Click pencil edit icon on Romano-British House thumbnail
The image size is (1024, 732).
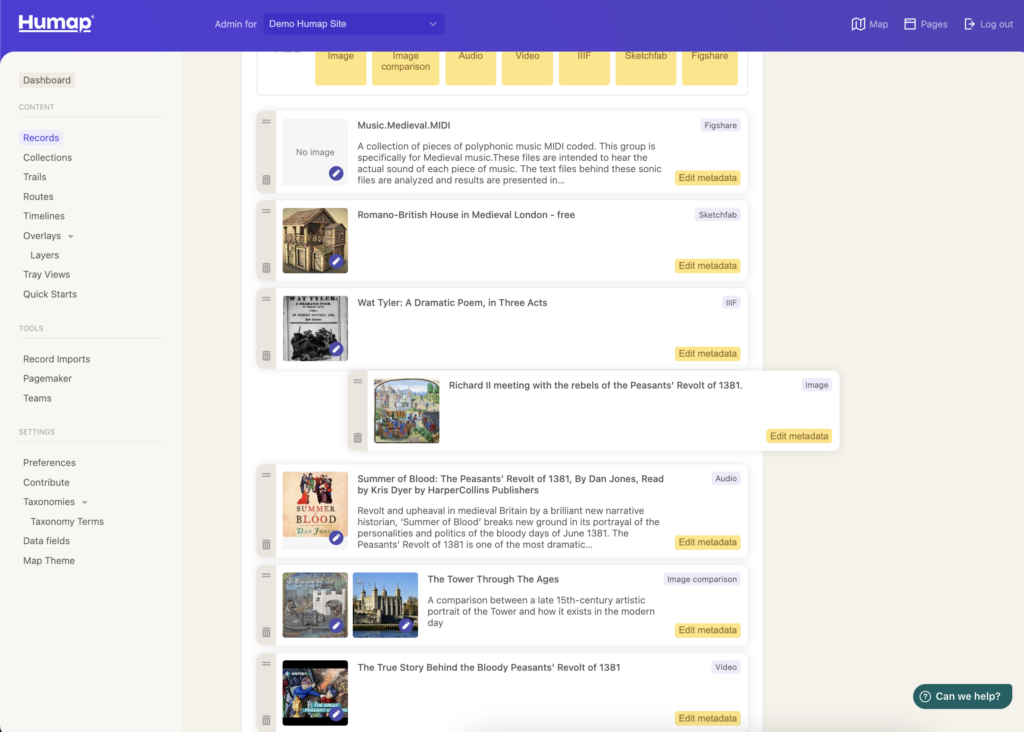pyautogui.click(x=336, y=261)
